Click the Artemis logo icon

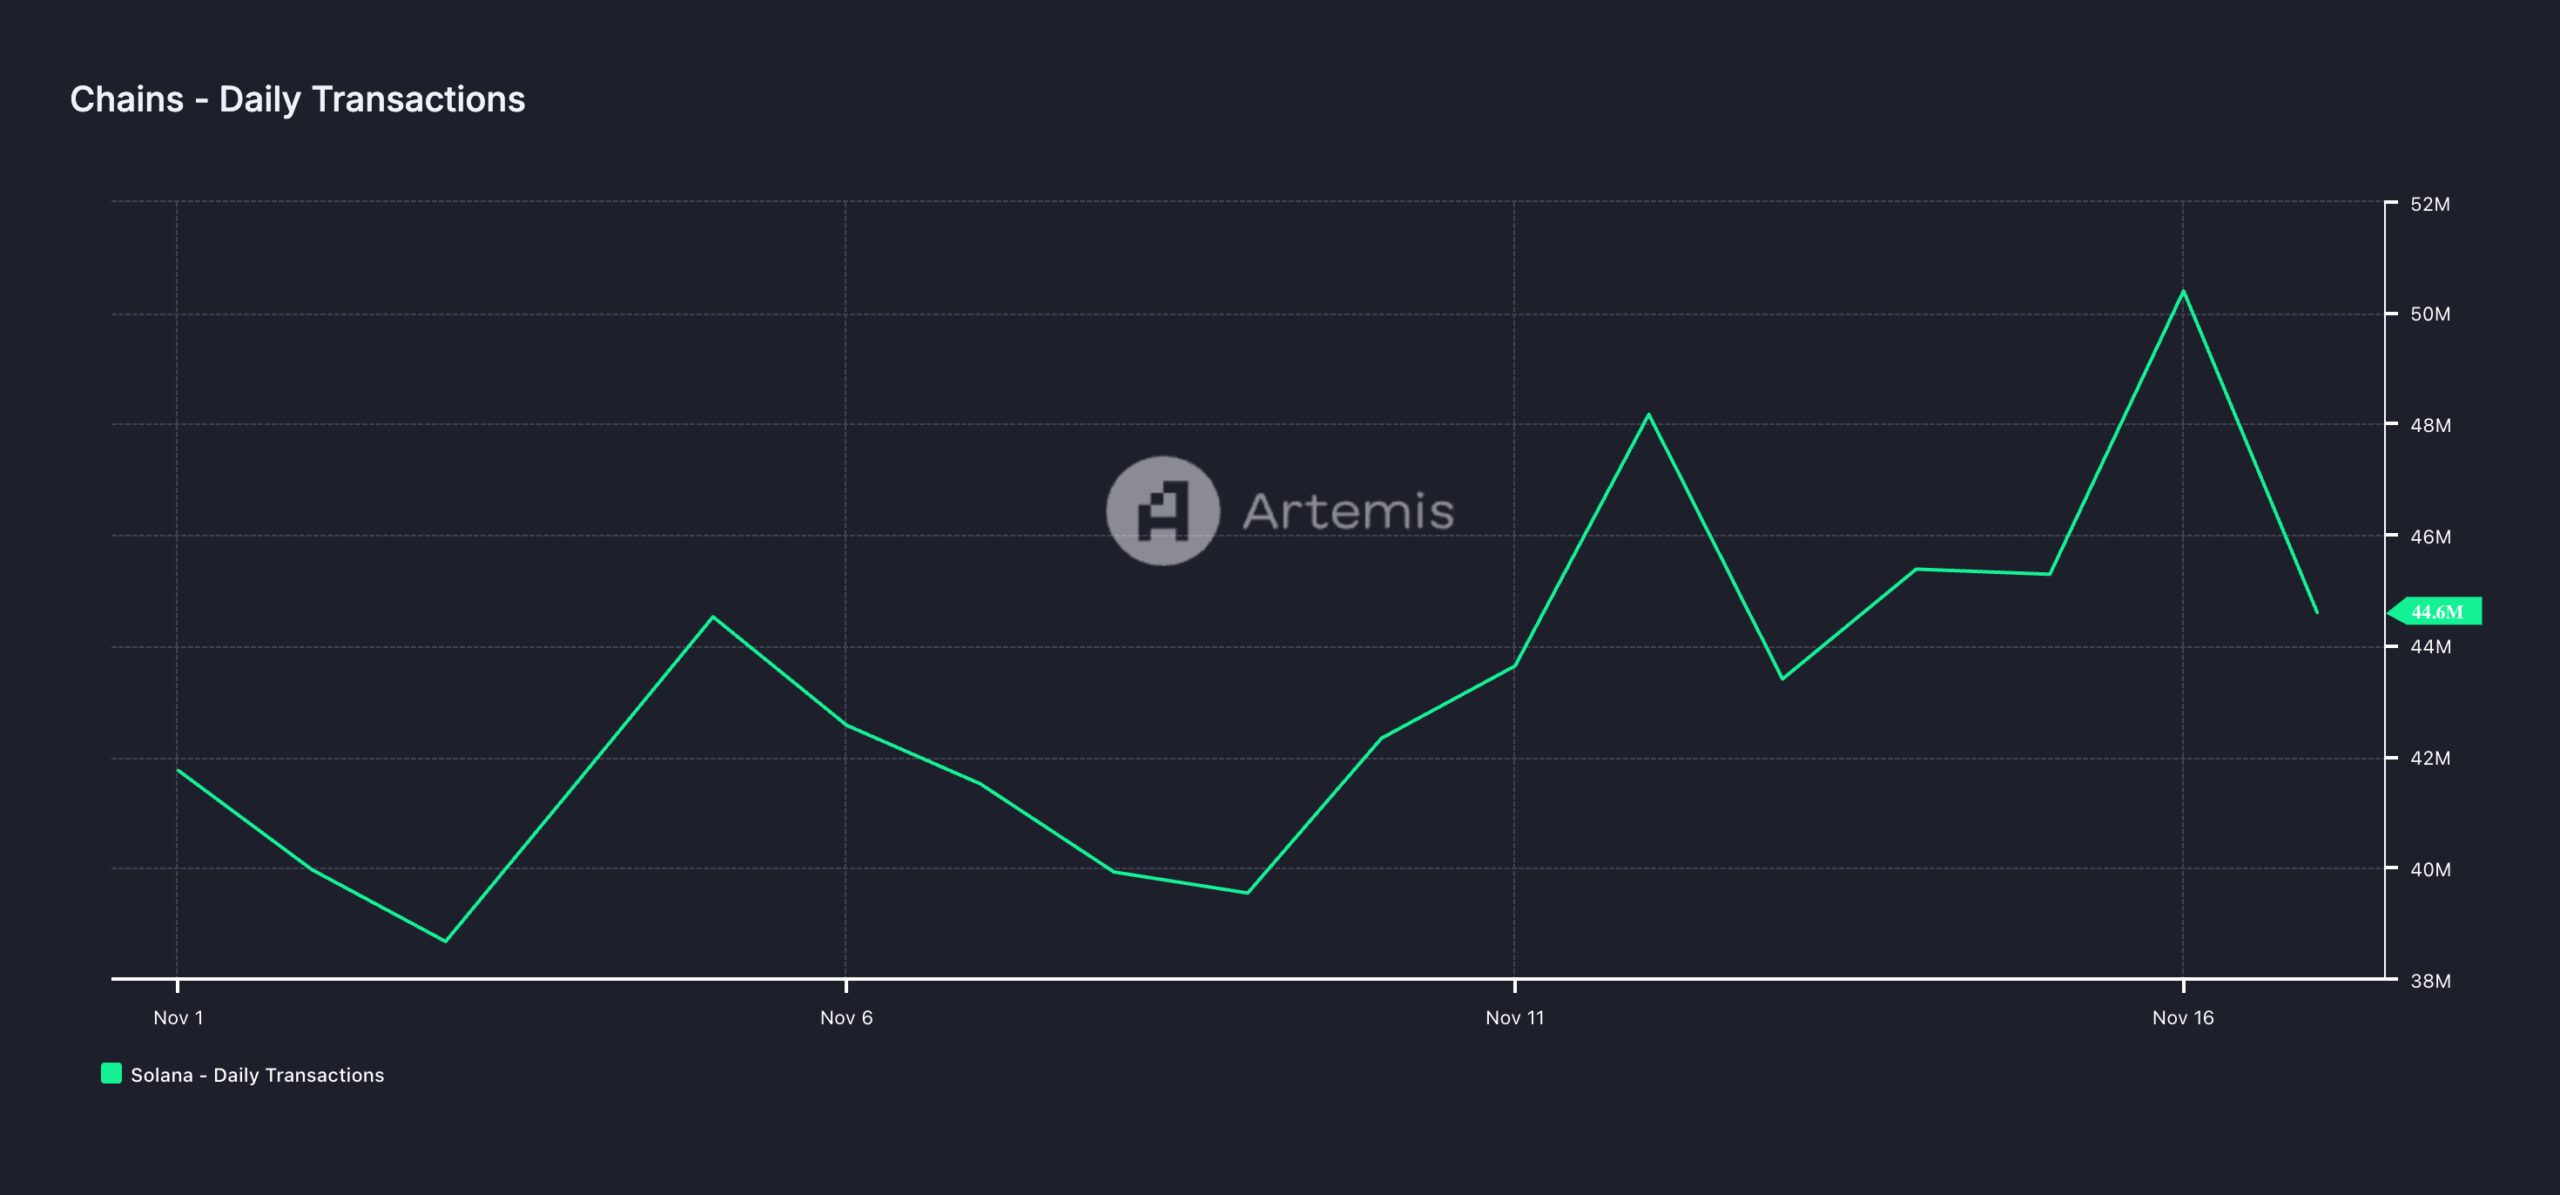pyautogui.click(x=1162, y=511)
